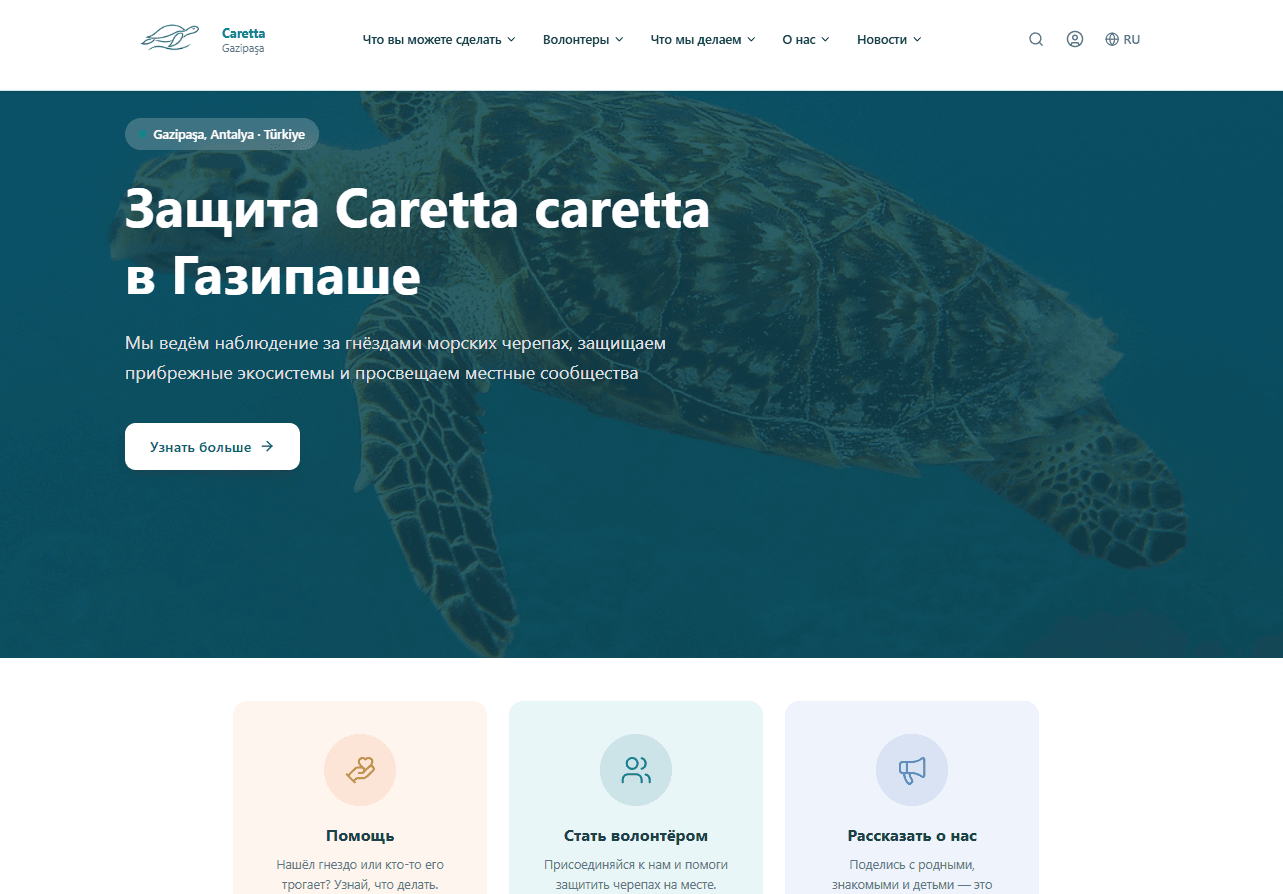Open the Помощь card title
Image resolution: width=1283 pixels, height=894 pixels.
click(x=360, y=836)
